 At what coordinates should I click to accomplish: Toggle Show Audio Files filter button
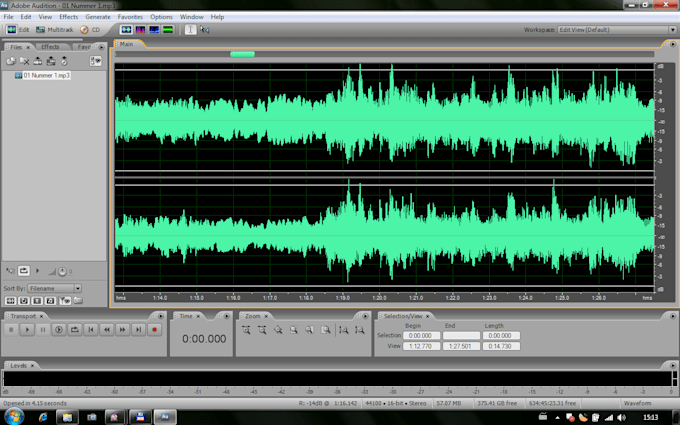(x=11, y=300)
